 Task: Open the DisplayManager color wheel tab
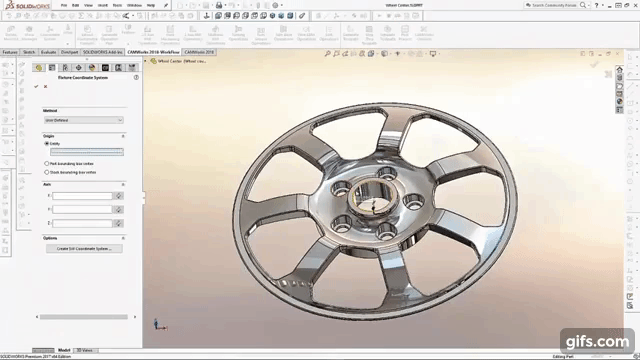[x=92, y=68]
